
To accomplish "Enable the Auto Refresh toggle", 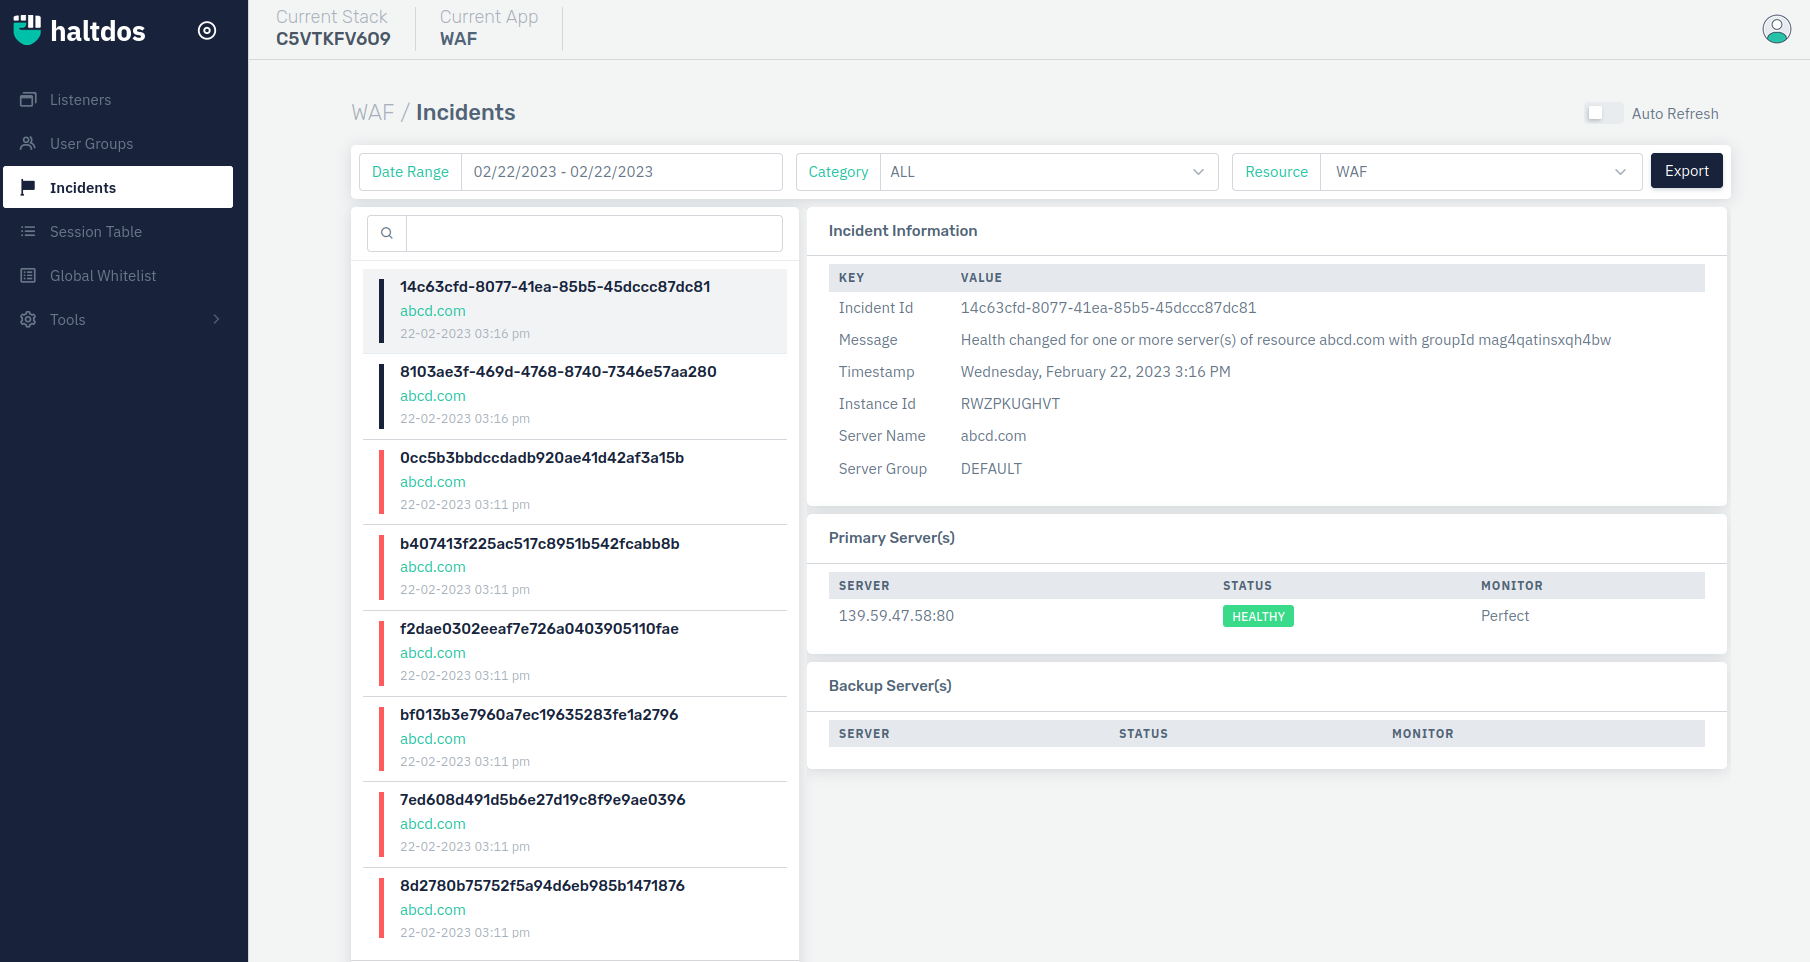I will pyautogui.click(x=1604, y=113).
